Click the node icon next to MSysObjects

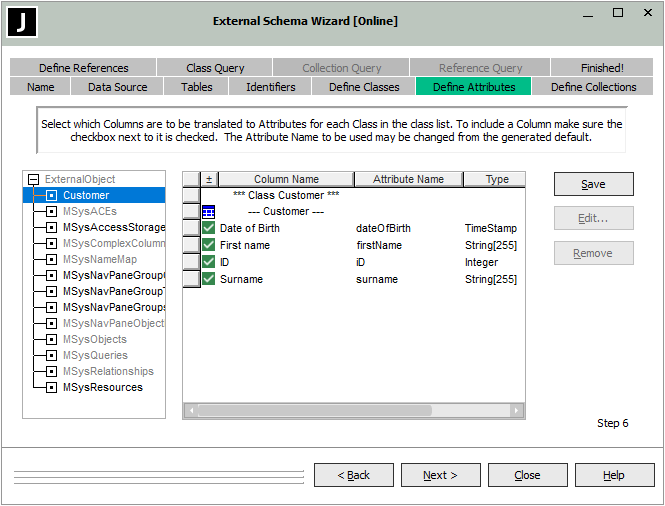[51, 339]
